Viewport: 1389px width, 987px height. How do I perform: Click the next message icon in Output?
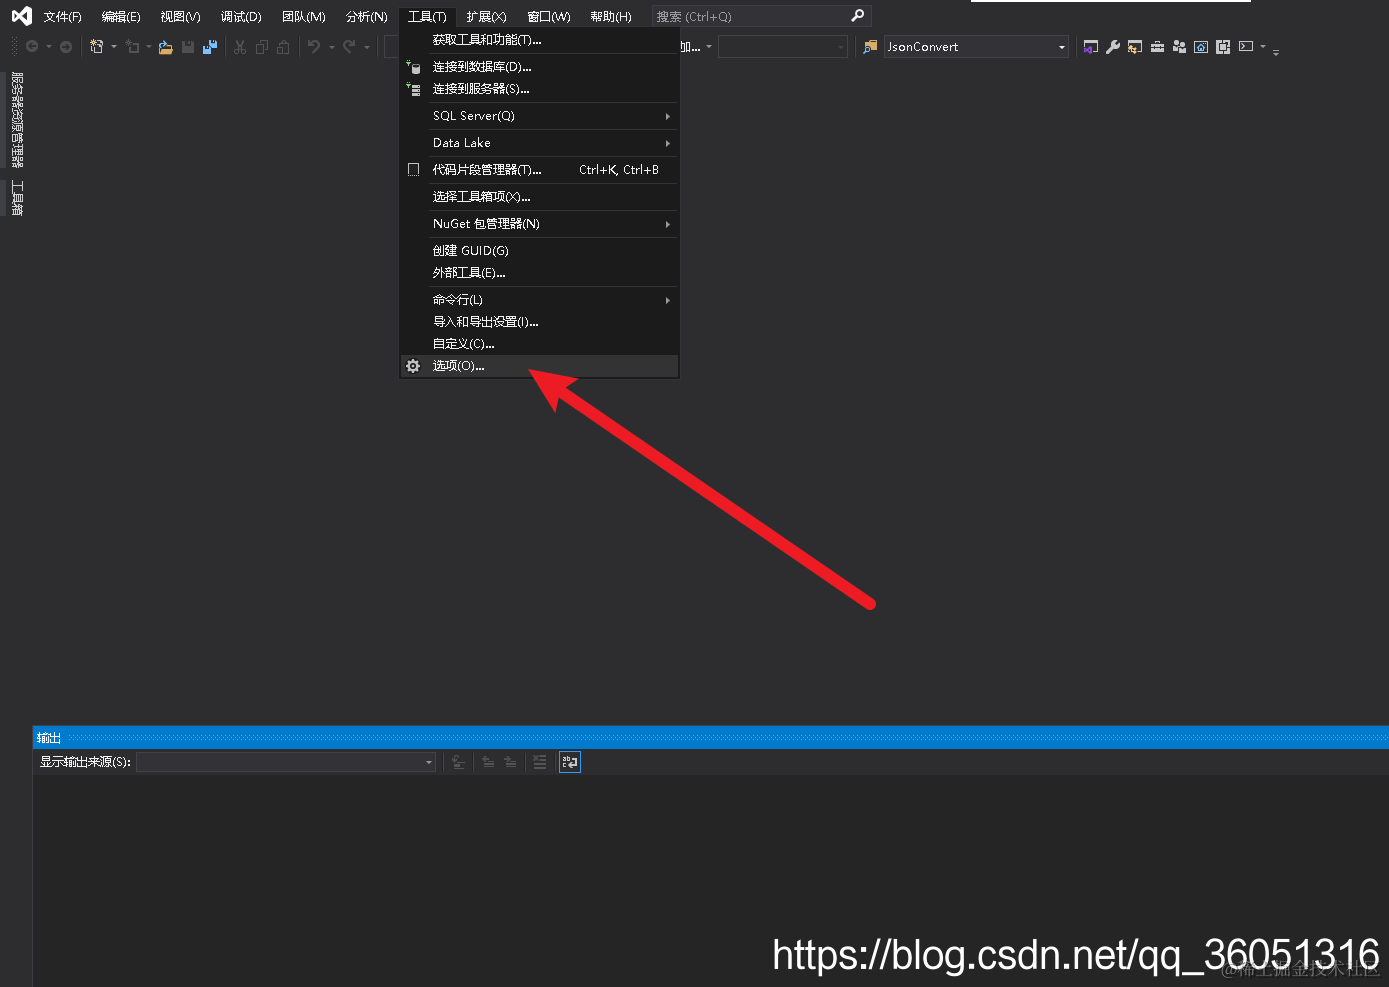(x=510, y=762)
